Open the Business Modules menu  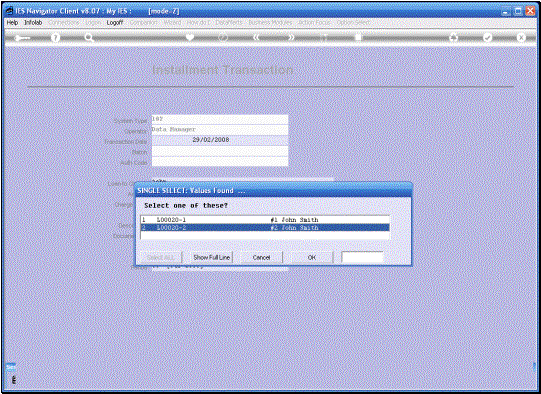point(270,22)
